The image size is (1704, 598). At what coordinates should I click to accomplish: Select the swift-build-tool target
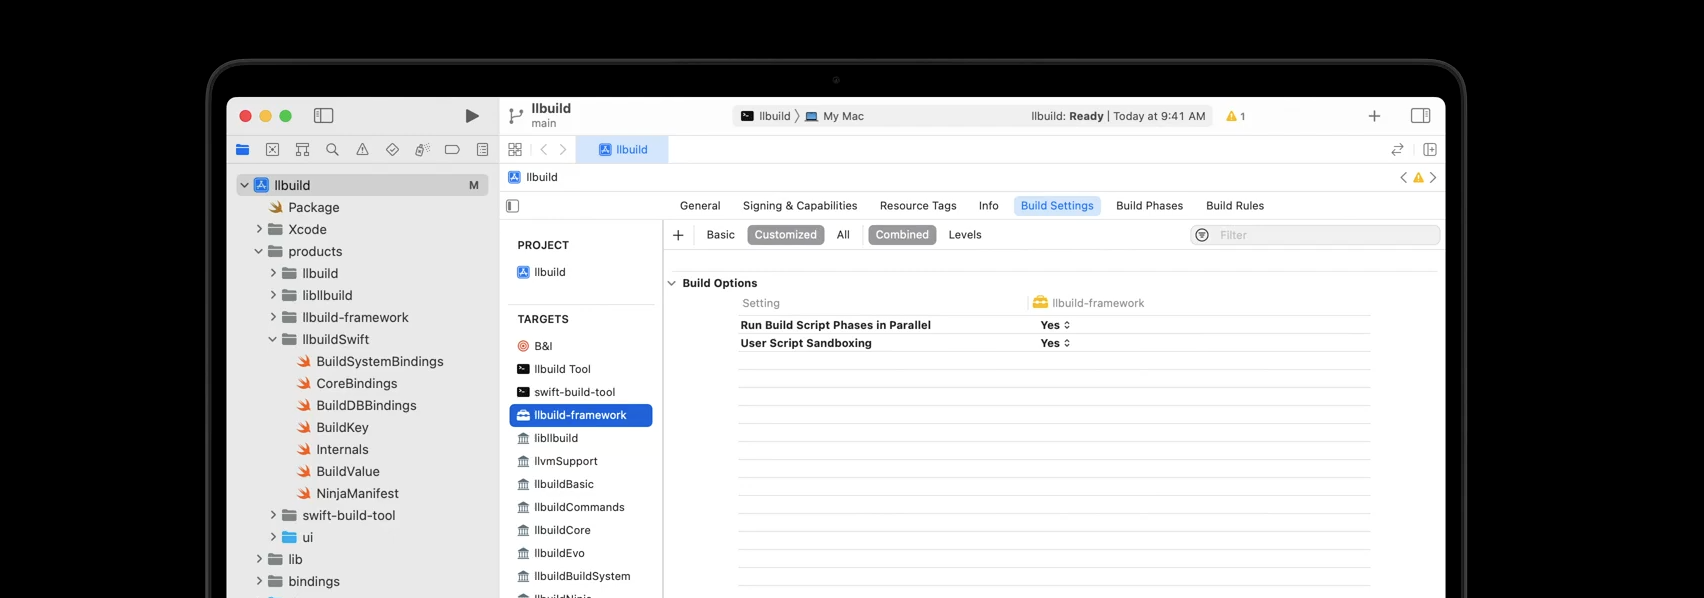click(x=566, y=392)
